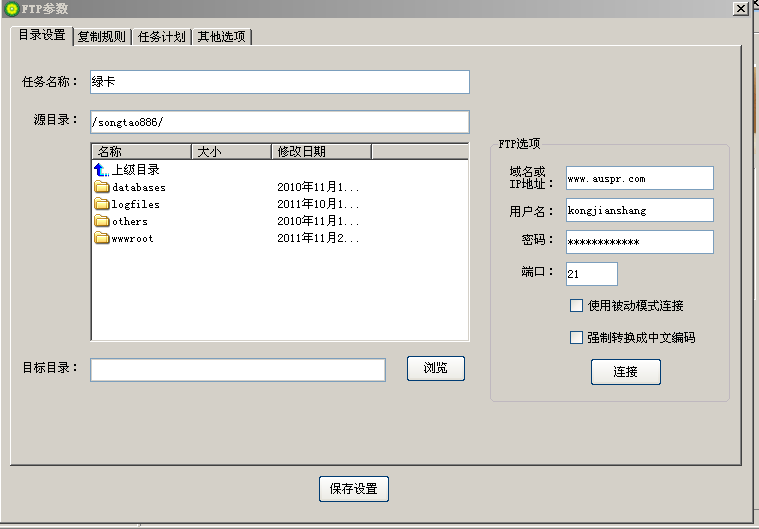Sort file list by 名称 column header

pos(141,152)
